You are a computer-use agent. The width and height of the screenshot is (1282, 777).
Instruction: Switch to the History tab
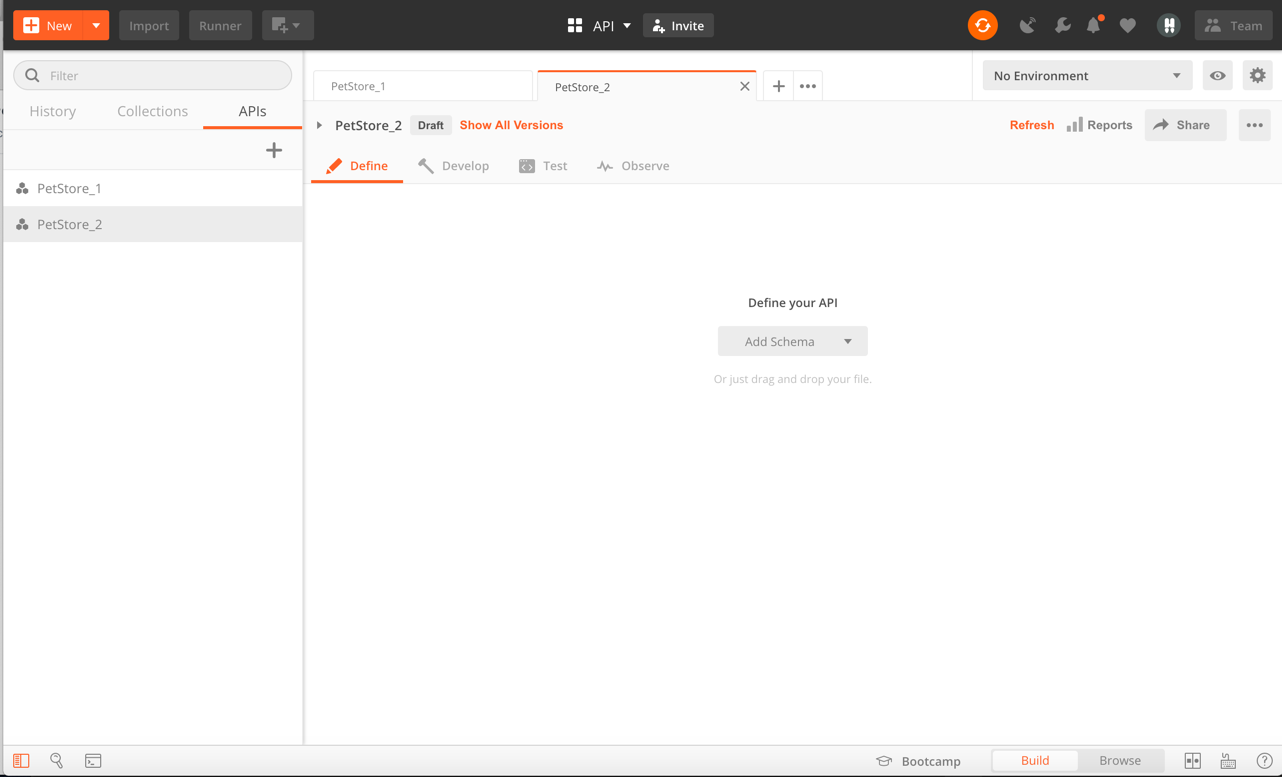tap(53, 111)
